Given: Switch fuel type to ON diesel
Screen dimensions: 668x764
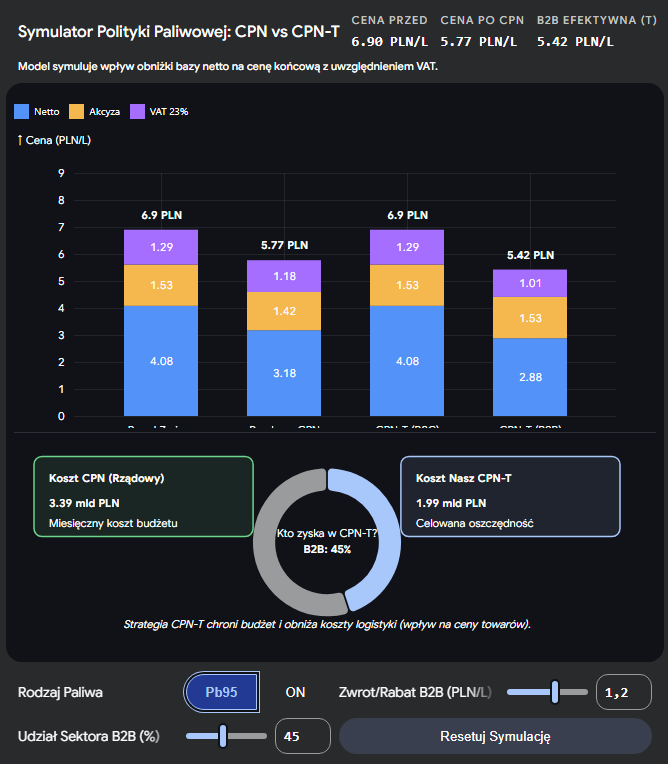Looking at the screenshot, I should [x=295, y=692].
